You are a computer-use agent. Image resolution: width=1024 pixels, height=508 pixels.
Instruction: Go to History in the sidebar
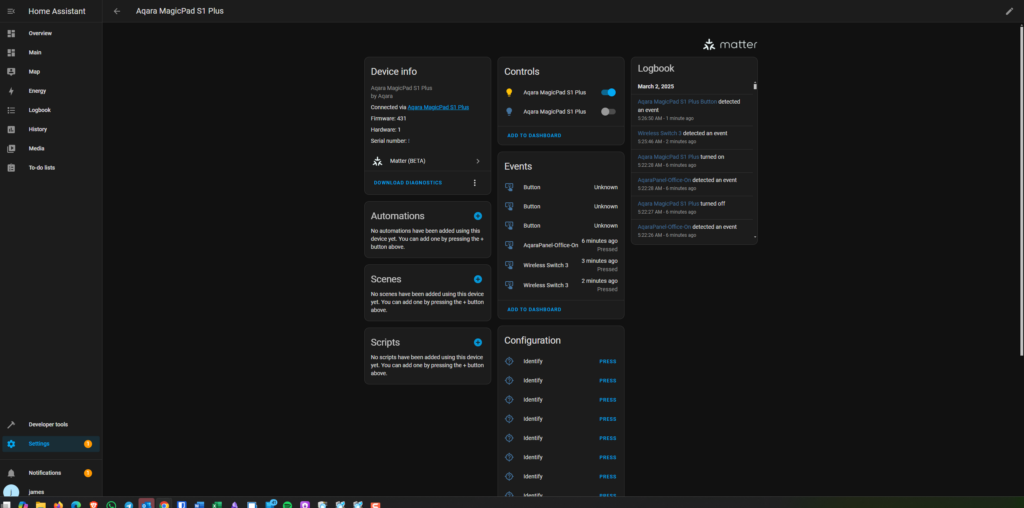[37, 129]
